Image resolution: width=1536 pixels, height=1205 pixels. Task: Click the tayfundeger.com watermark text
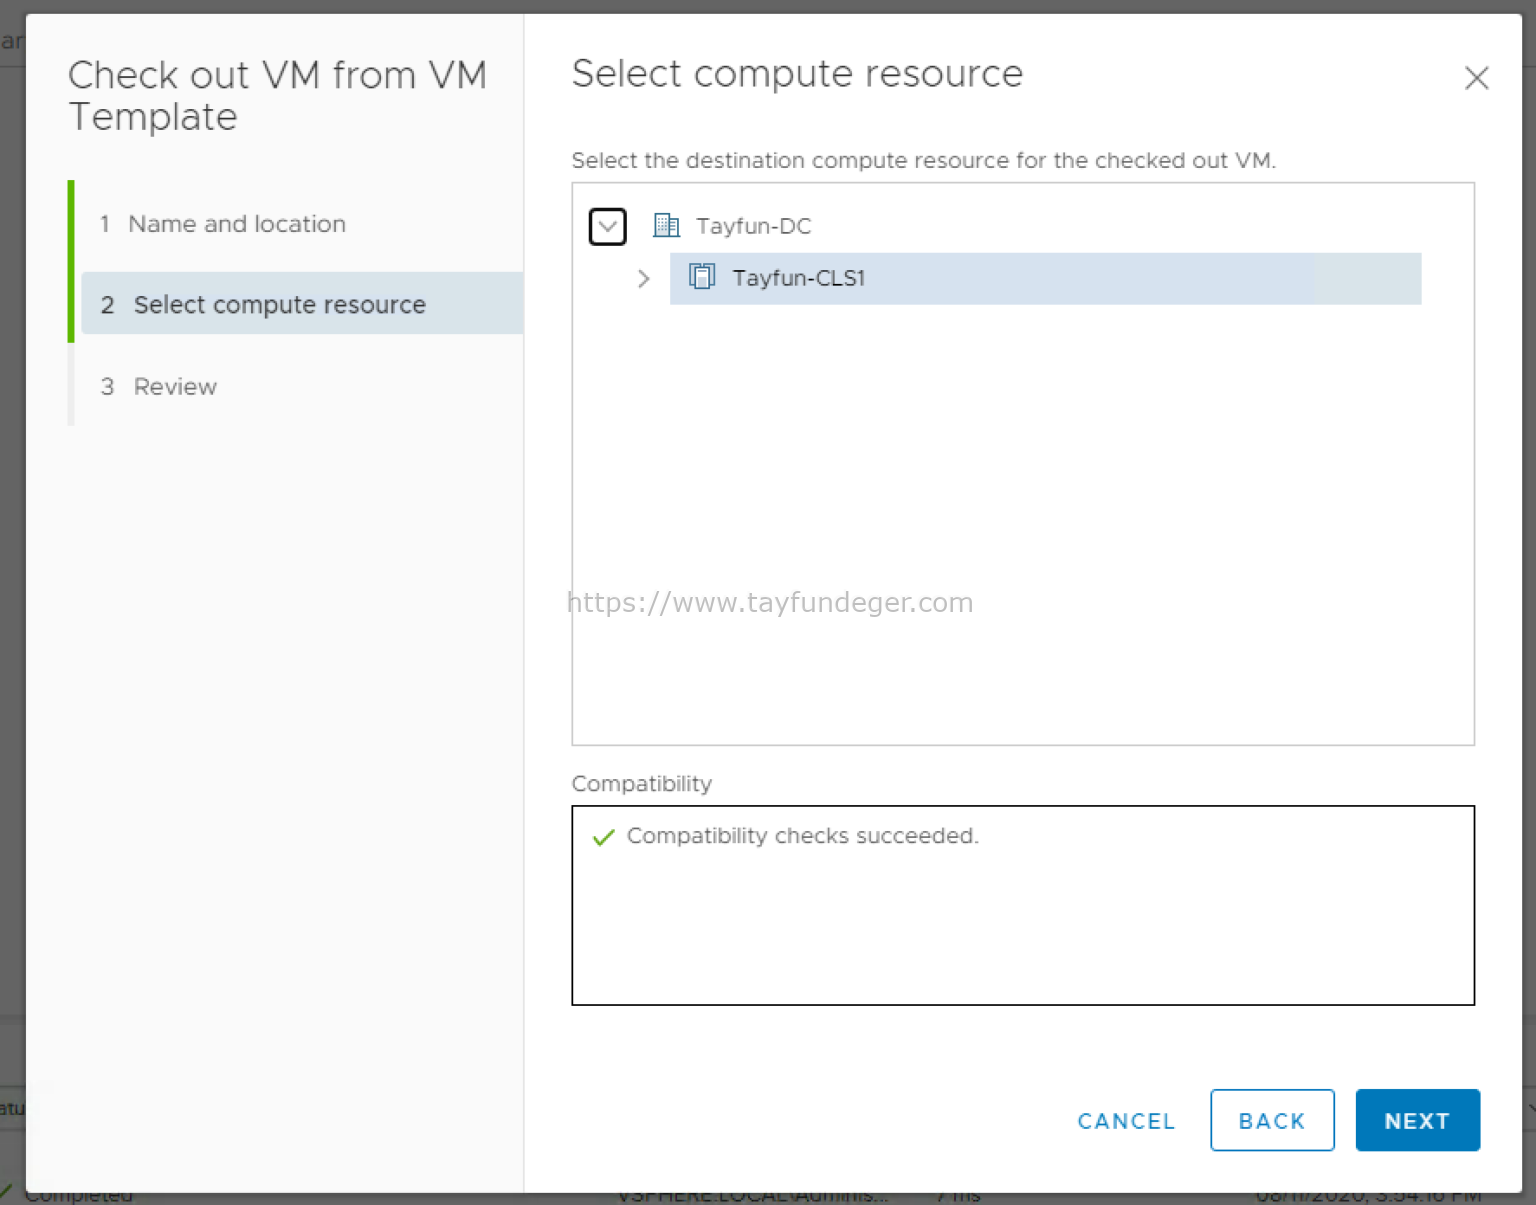(770, 602)
